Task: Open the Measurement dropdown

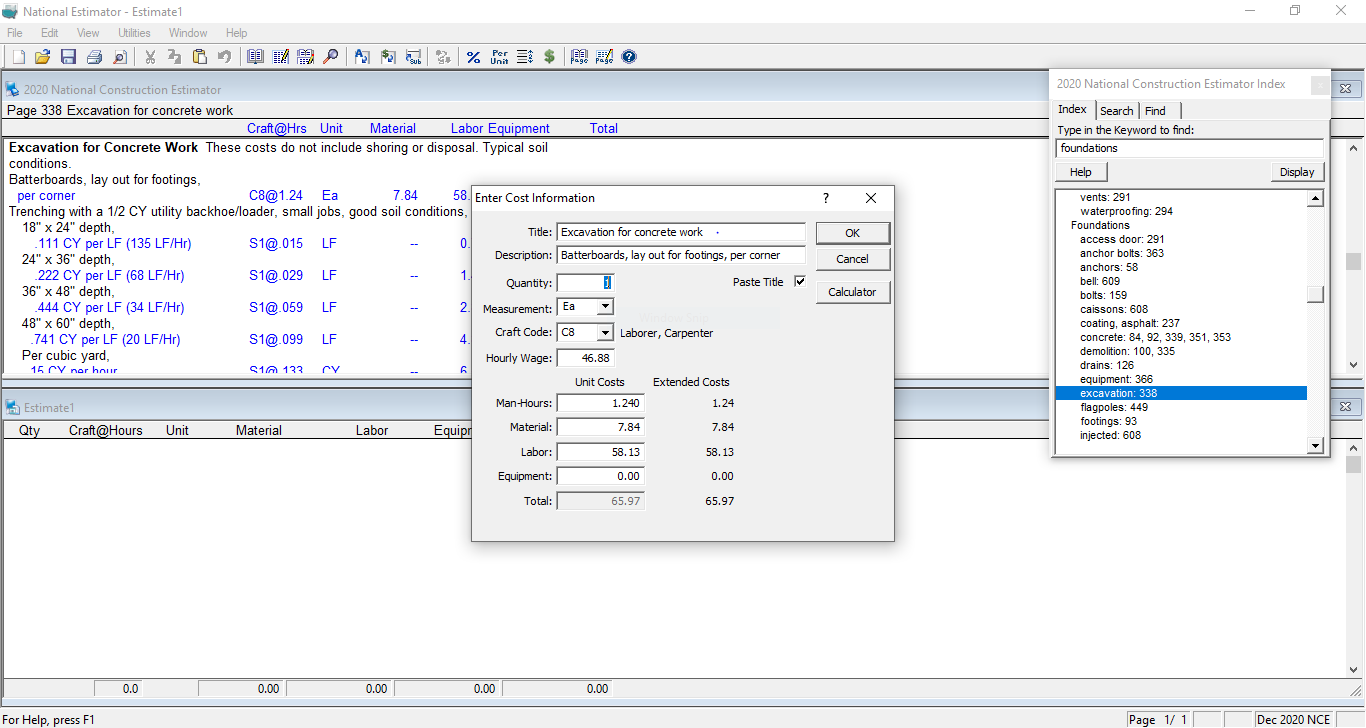Action: 606,307
